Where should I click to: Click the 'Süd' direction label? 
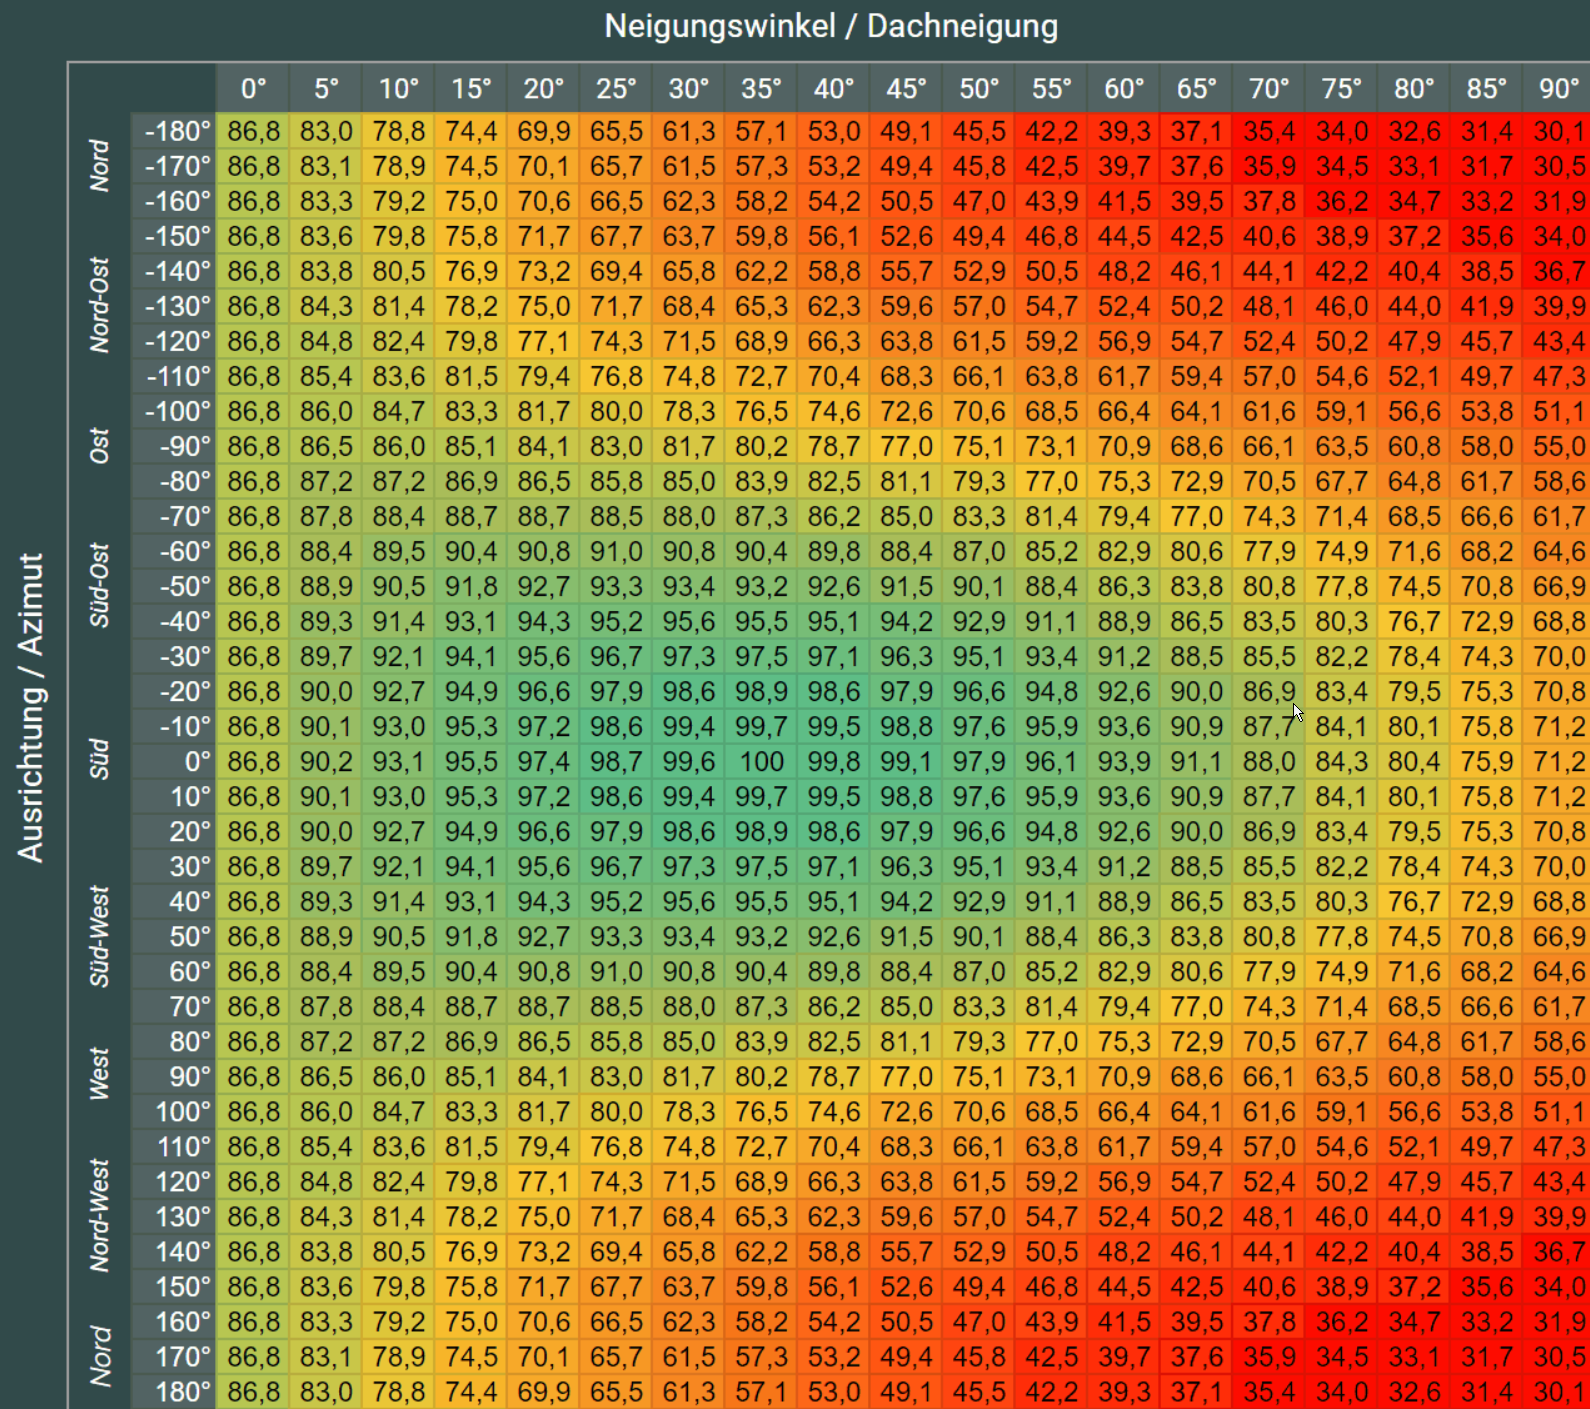click(99, 759)
